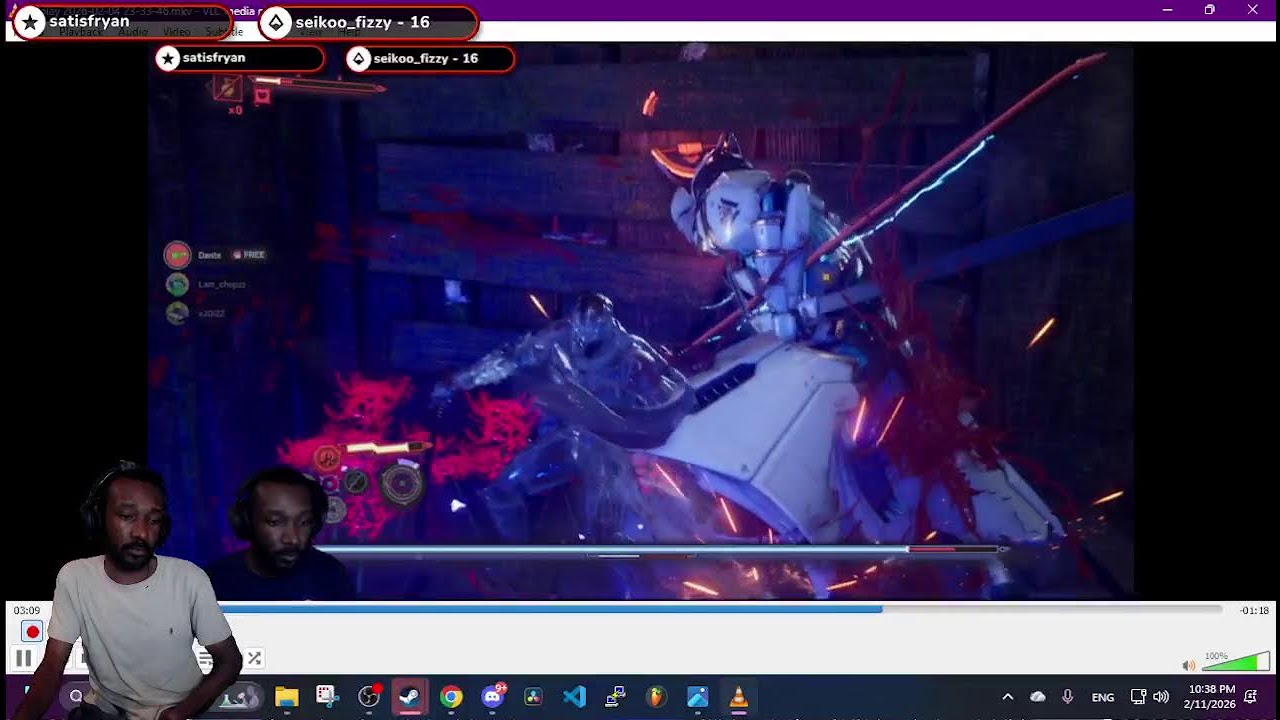Image resolution: width=1280 pixels, height=720 pixels.
Task: Open Steam from the taskbar
Action: click(x=410, y=697)
